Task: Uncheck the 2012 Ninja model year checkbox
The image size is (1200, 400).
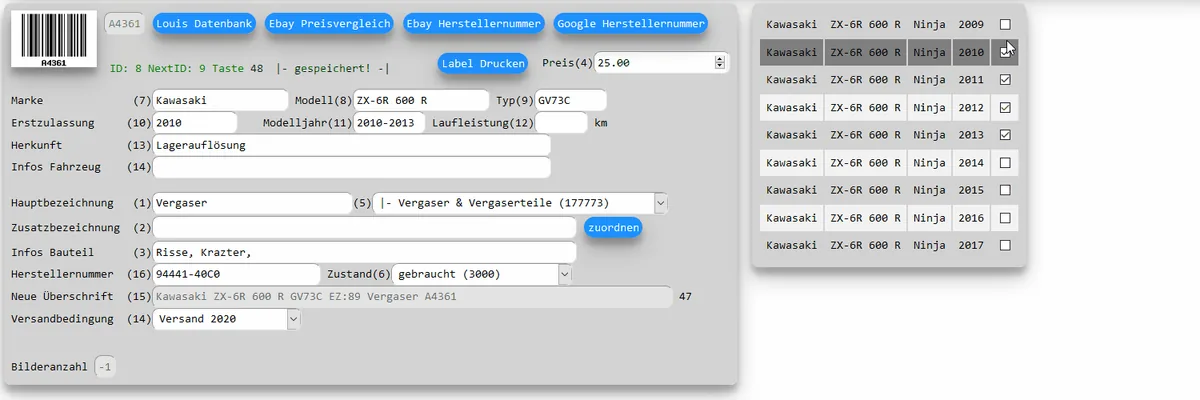Action: [x=1005, y=107]
